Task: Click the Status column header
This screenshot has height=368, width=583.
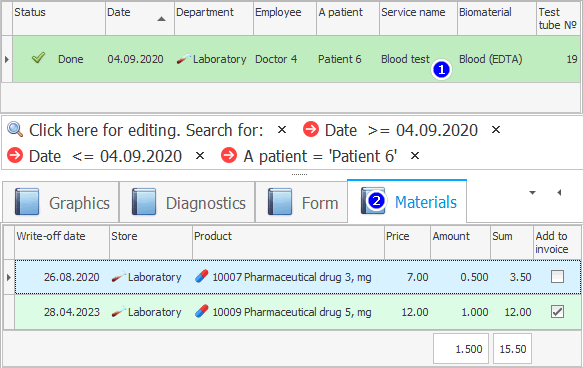Action: tap(59, 18)
